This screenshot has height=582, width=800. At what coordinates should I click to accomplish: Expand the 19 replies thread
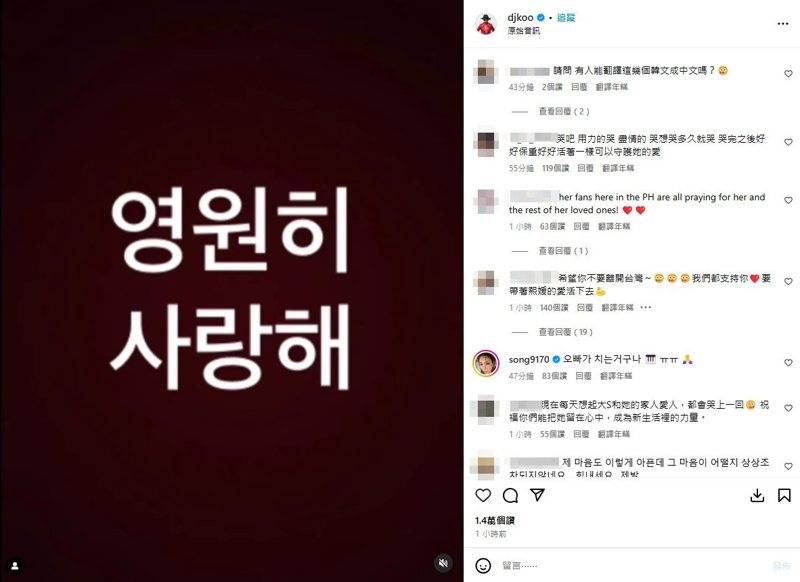coord(565,332)
